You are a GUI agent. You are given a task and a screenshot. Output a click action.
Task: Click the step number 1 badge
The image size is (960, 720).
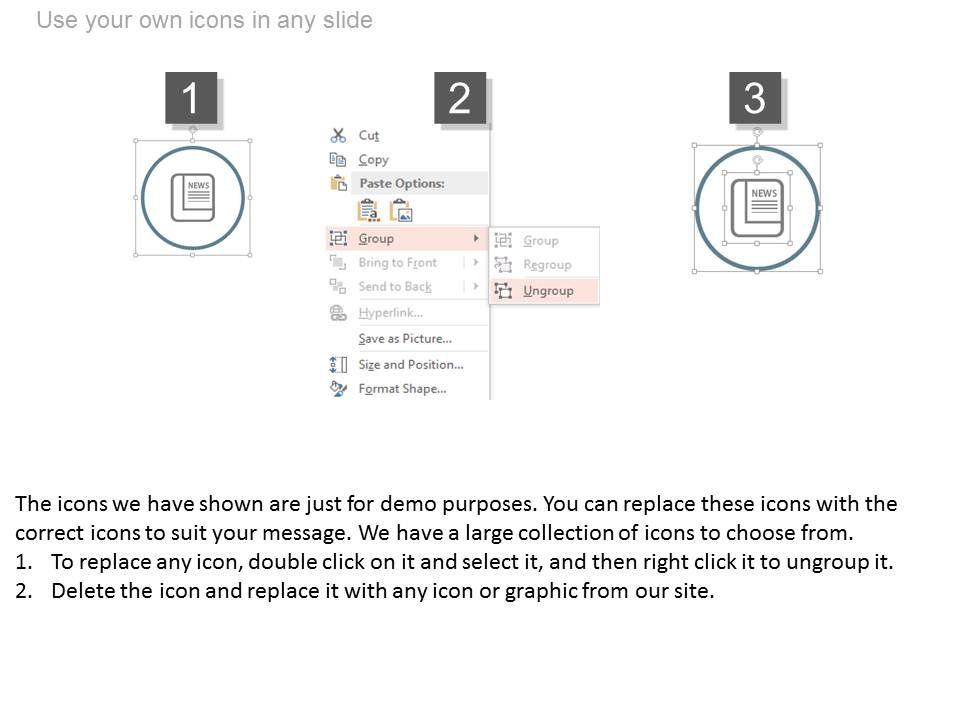190,98
